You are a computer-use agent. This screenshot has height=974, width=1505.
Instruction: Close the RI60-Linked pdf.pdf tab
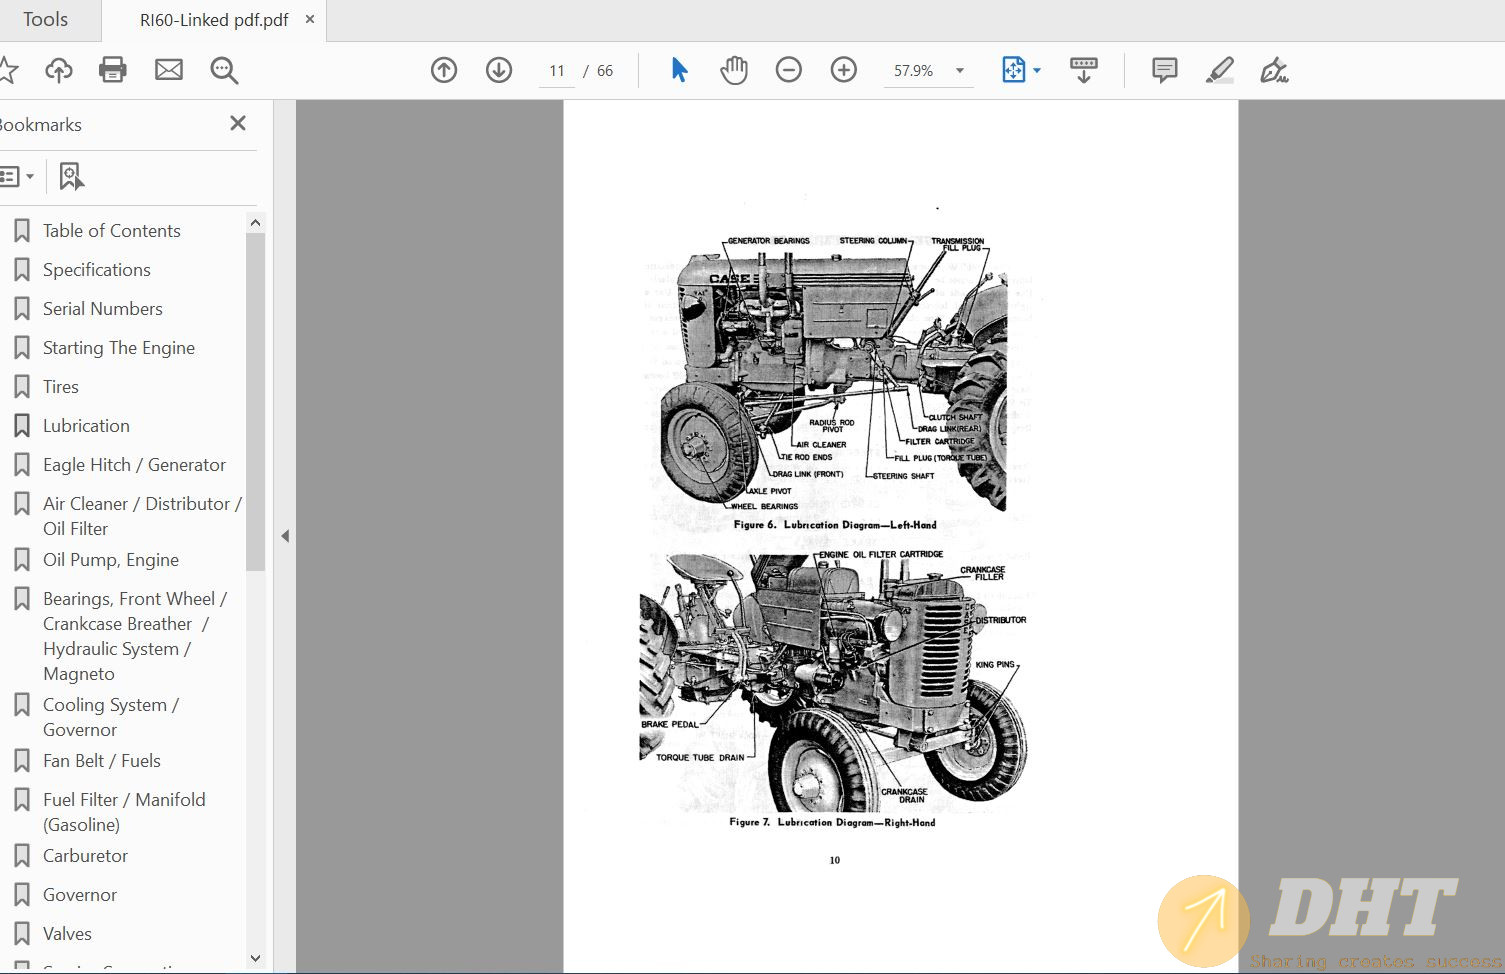310,19
